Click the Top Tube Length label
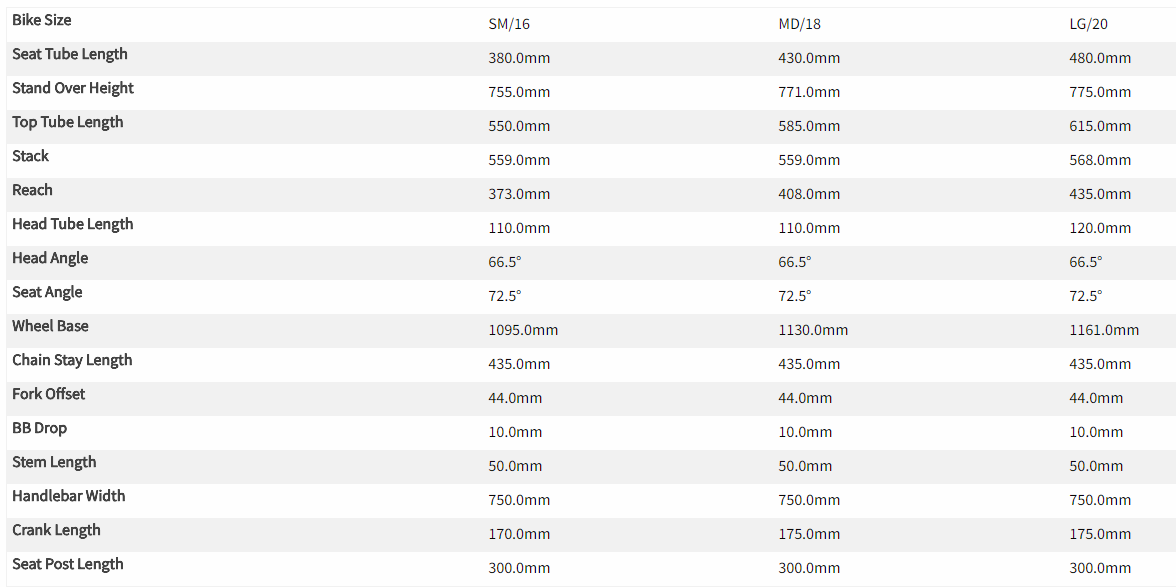The height and width of the screenshot is (587, 1176). pos(68,122)
